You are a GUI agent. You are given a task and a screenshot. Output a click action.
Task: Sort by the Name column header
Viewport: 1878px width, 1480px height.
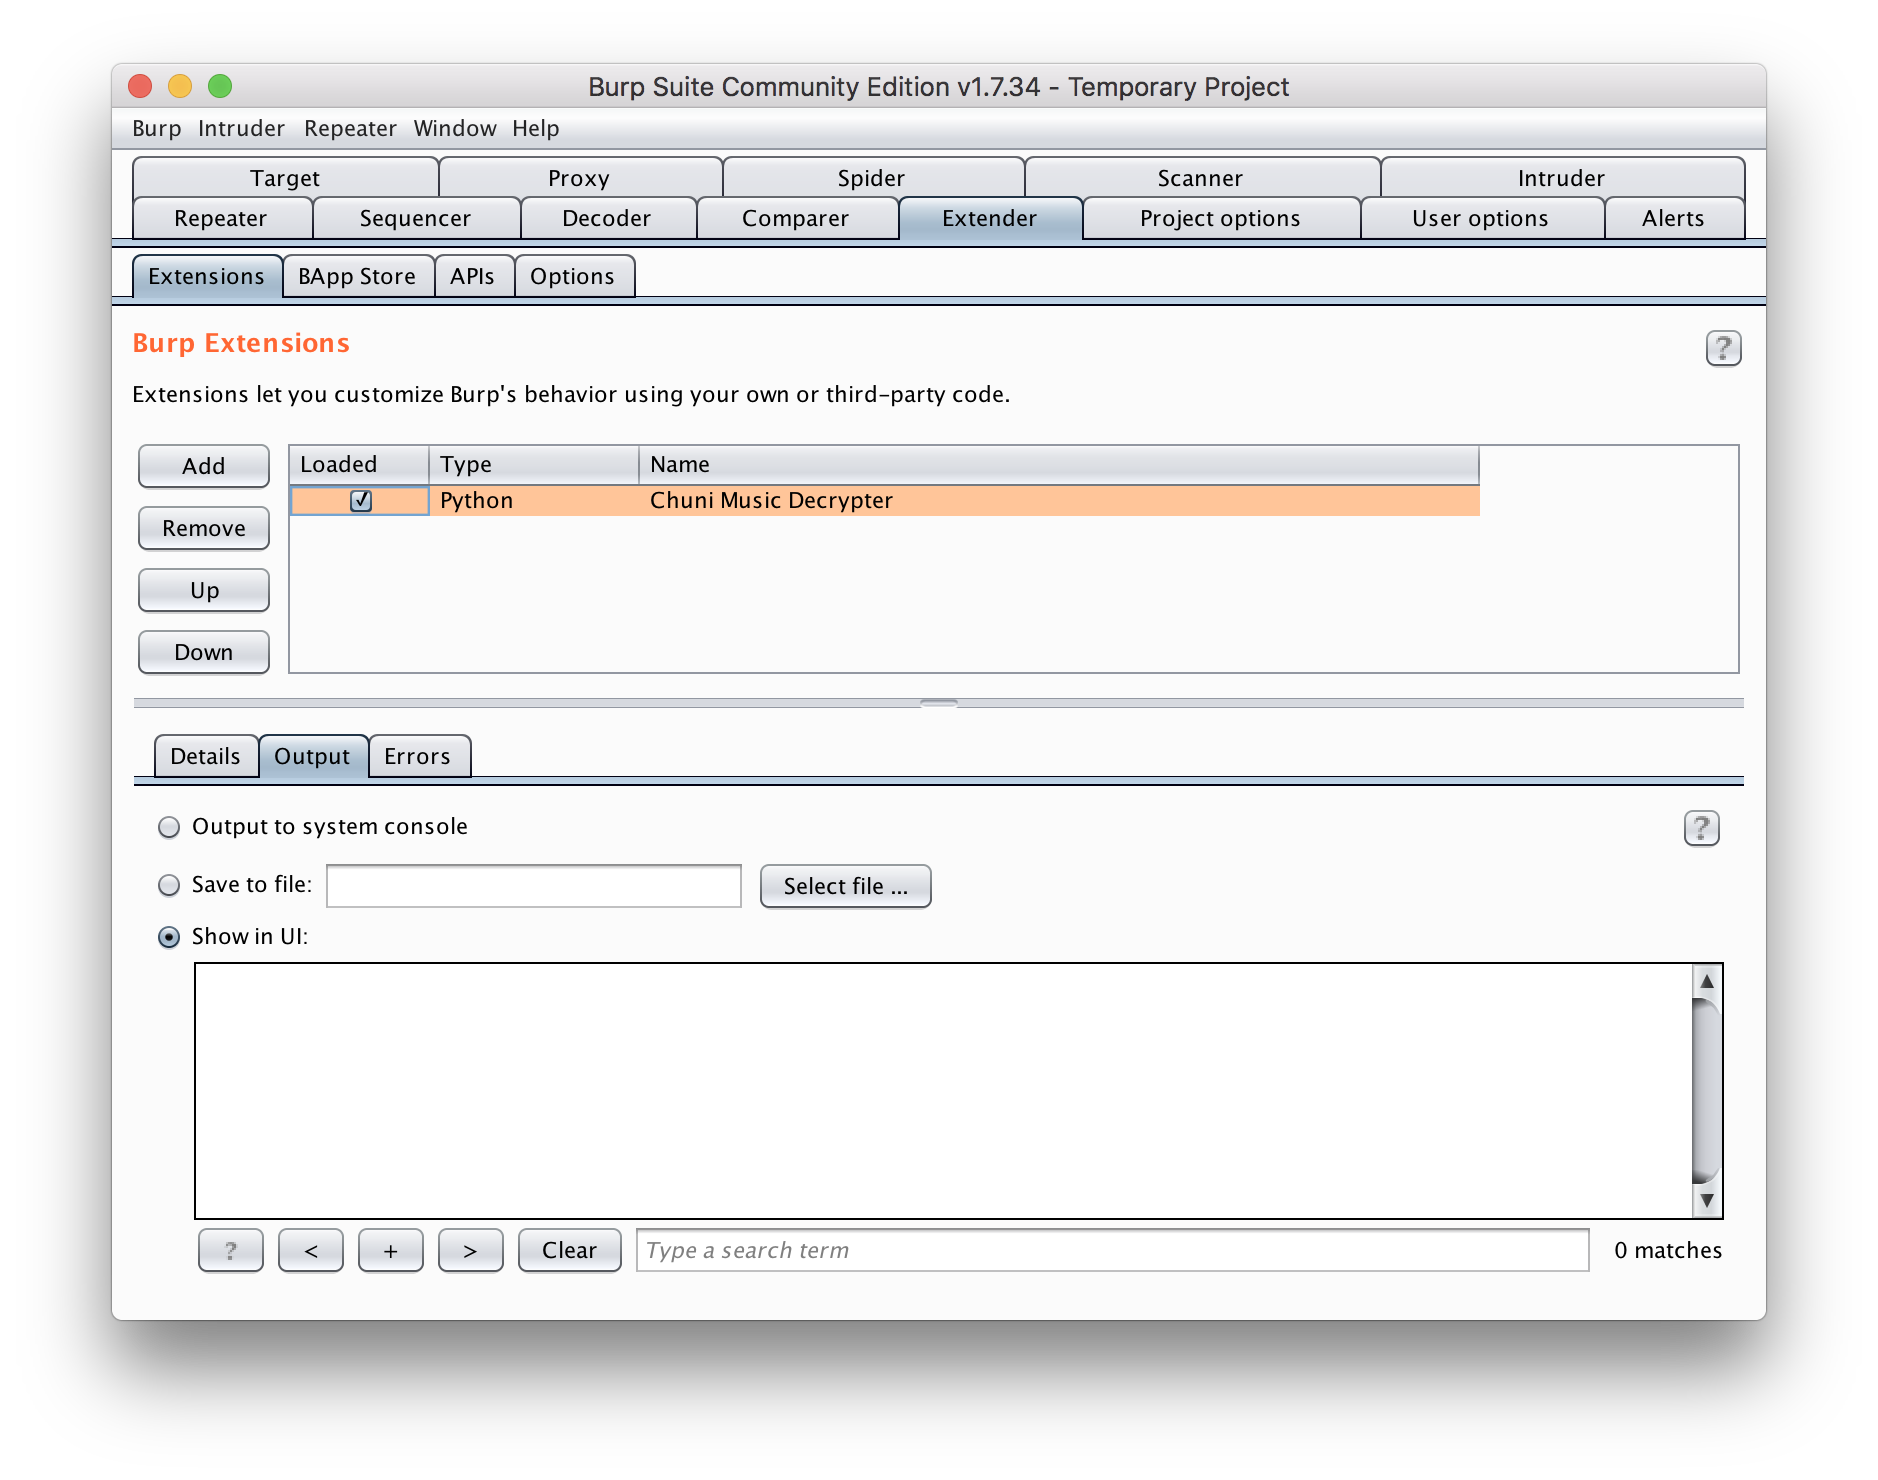1059,464
